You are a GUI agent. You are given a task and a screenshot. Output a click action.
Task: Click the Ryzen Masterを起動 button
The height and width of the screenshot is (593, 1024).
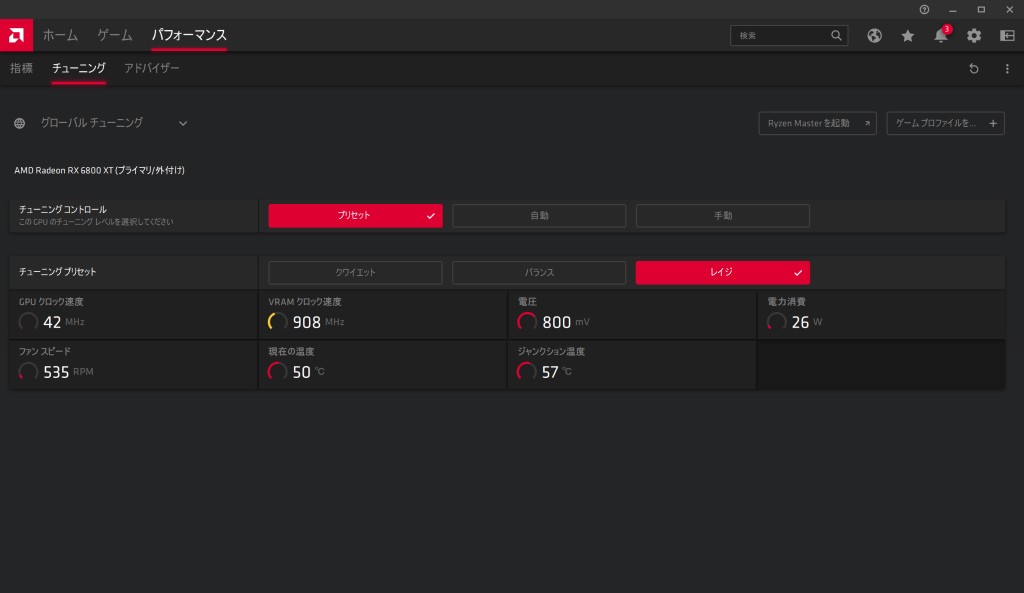click(x=818, y=123)
